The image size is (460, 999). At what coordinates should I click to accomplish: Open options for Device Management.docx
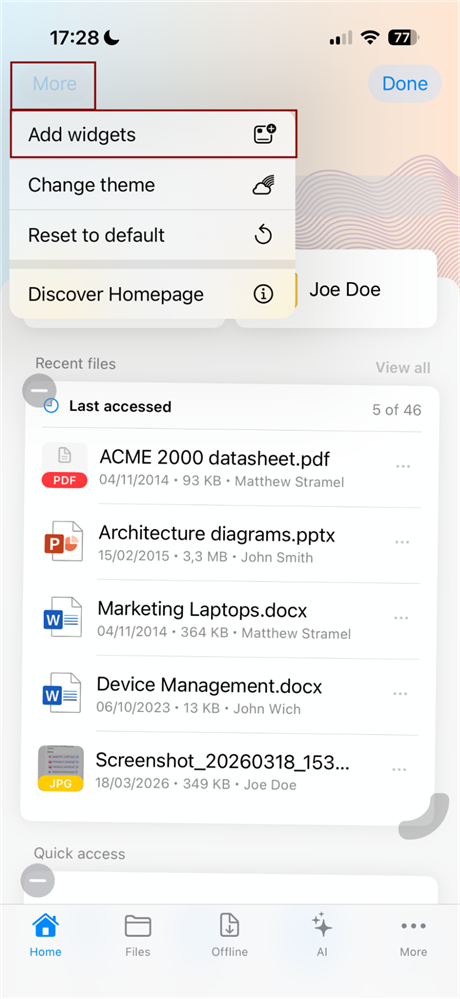click(x=400, y=694)
